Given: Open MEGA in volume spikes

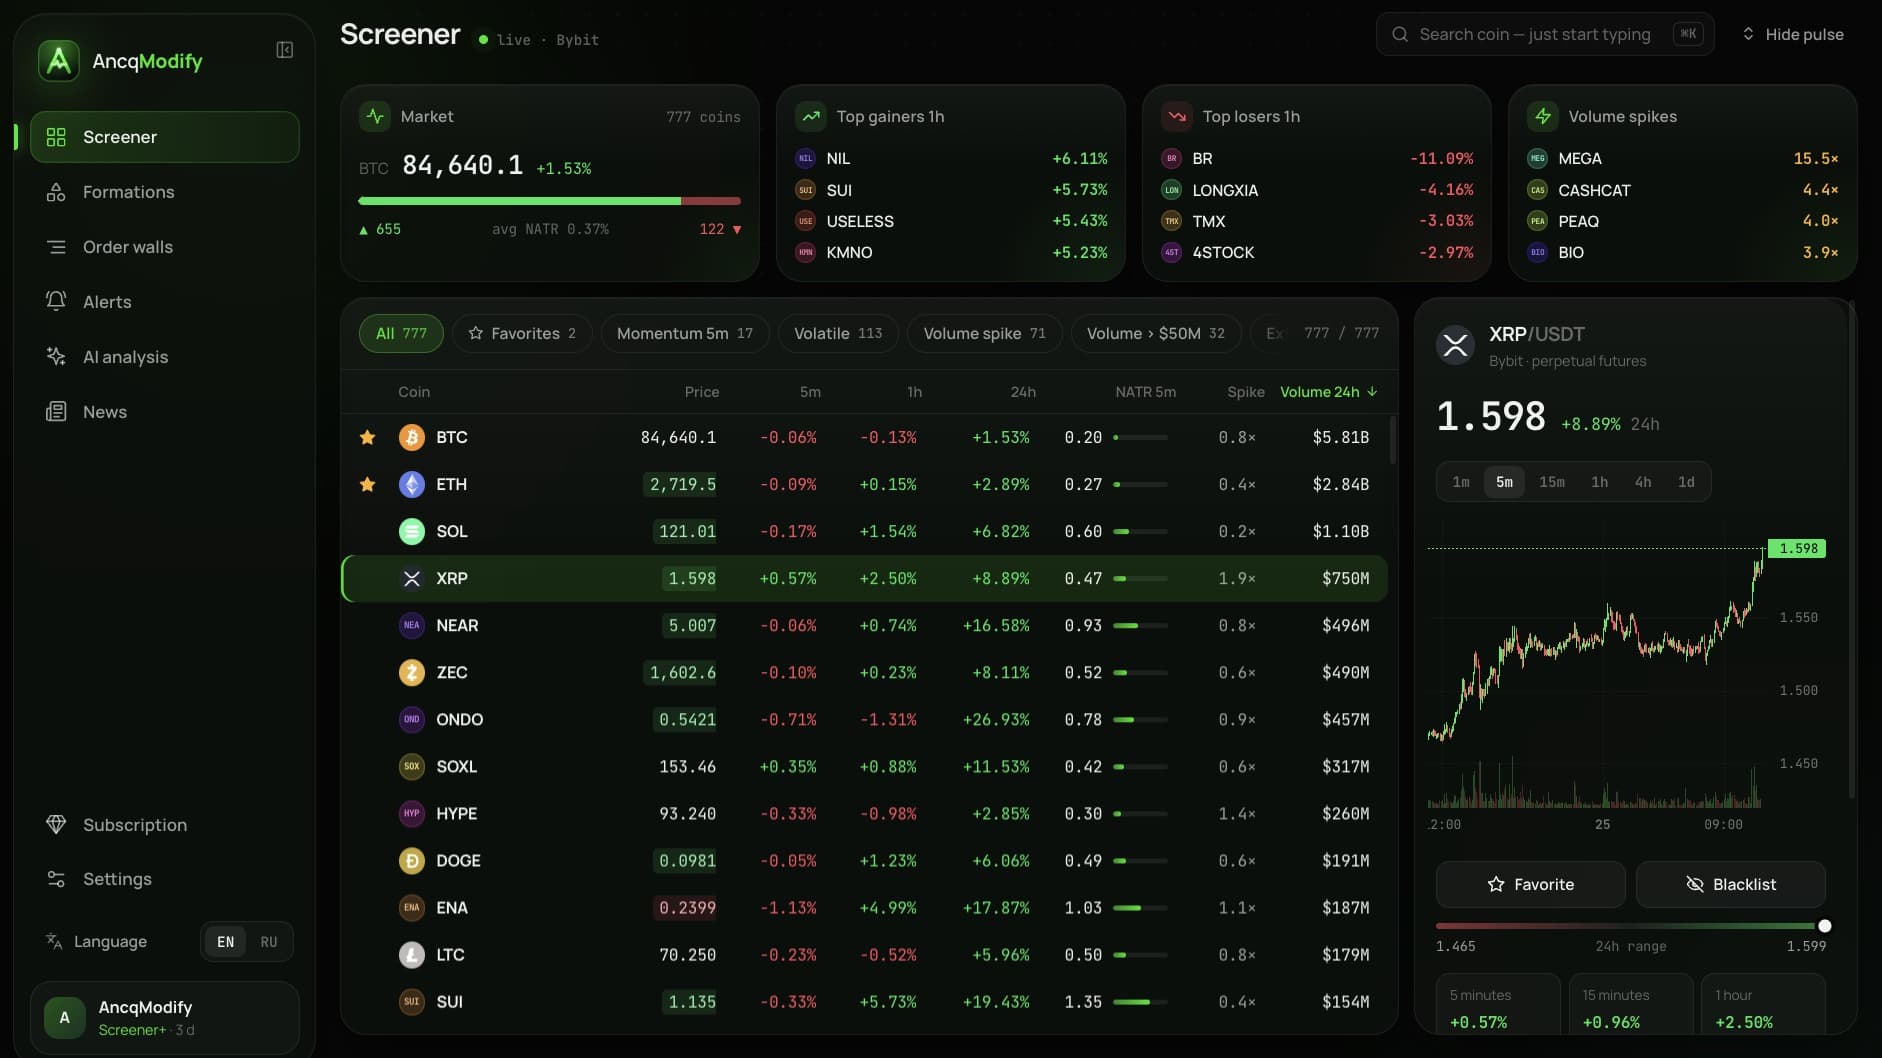Looking at the screenshot, I should point(1683,158).
